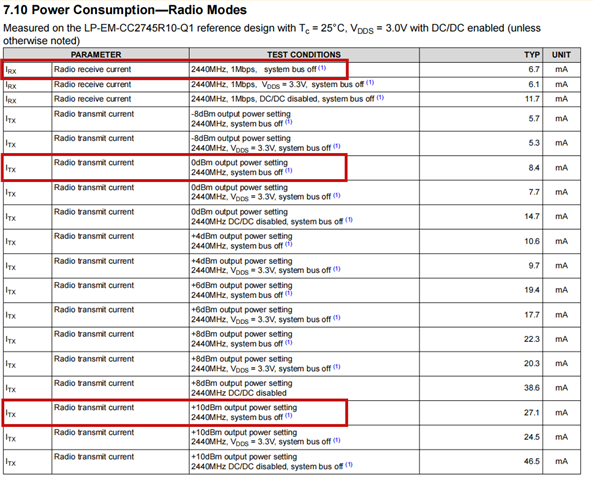This screenshot has width=594, height=480.
Task: Select the typical value 46.5
Action: tap(532, 461)
